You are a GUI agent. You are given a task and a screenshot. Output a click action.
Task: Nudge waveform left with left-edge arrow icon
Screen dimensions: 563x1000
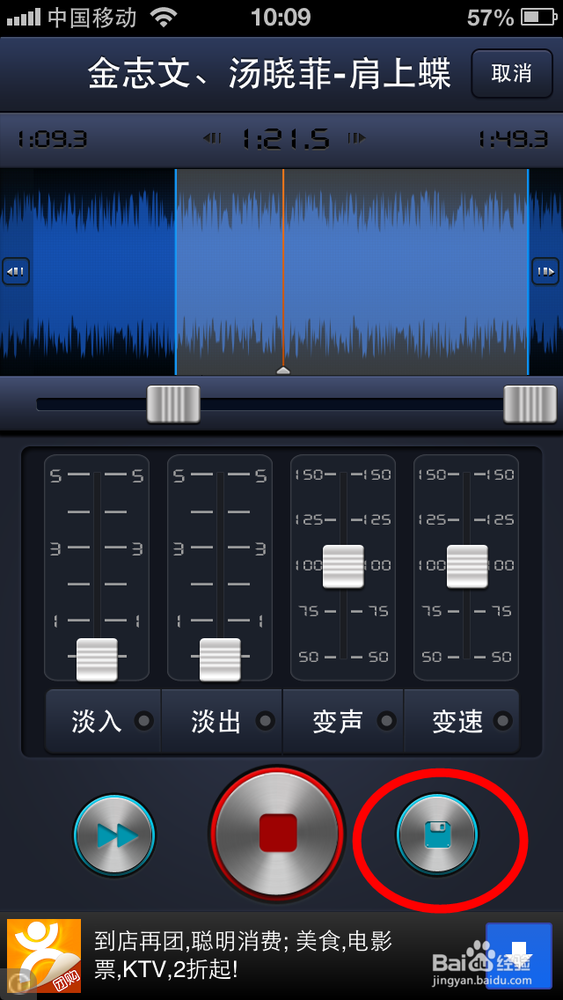[15, 272]
